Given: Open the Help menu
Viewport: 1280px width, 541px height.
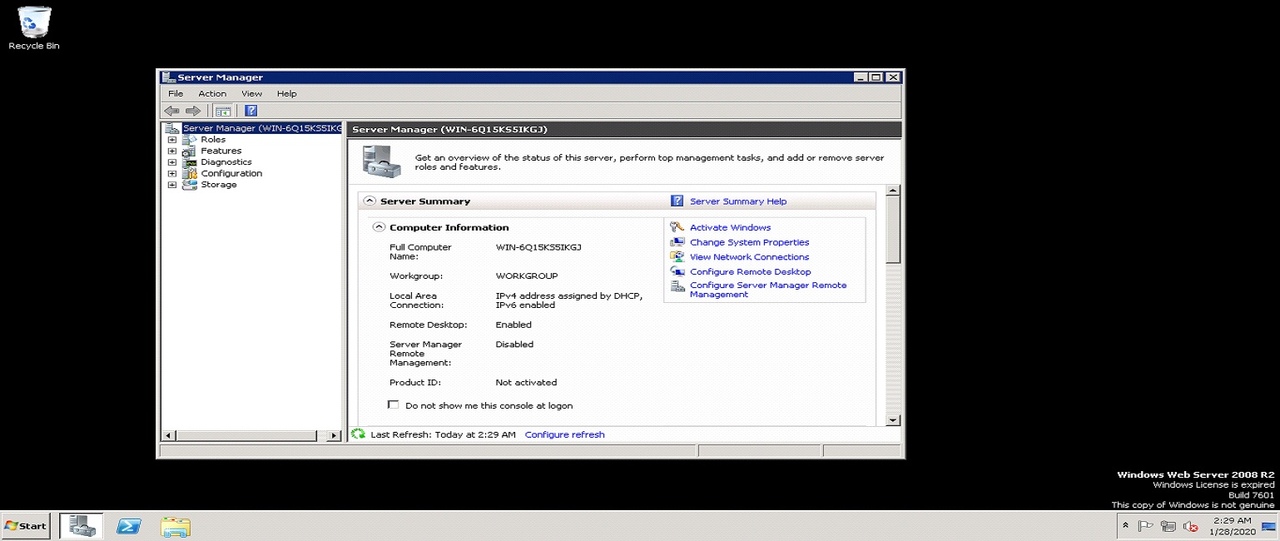Looking at the screenshot, I should 287,94.
